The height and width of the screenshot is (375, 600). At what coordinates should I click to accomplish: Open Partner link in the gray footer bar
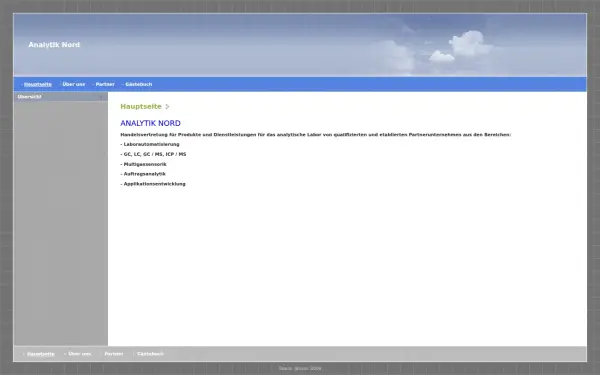[114, 354]
